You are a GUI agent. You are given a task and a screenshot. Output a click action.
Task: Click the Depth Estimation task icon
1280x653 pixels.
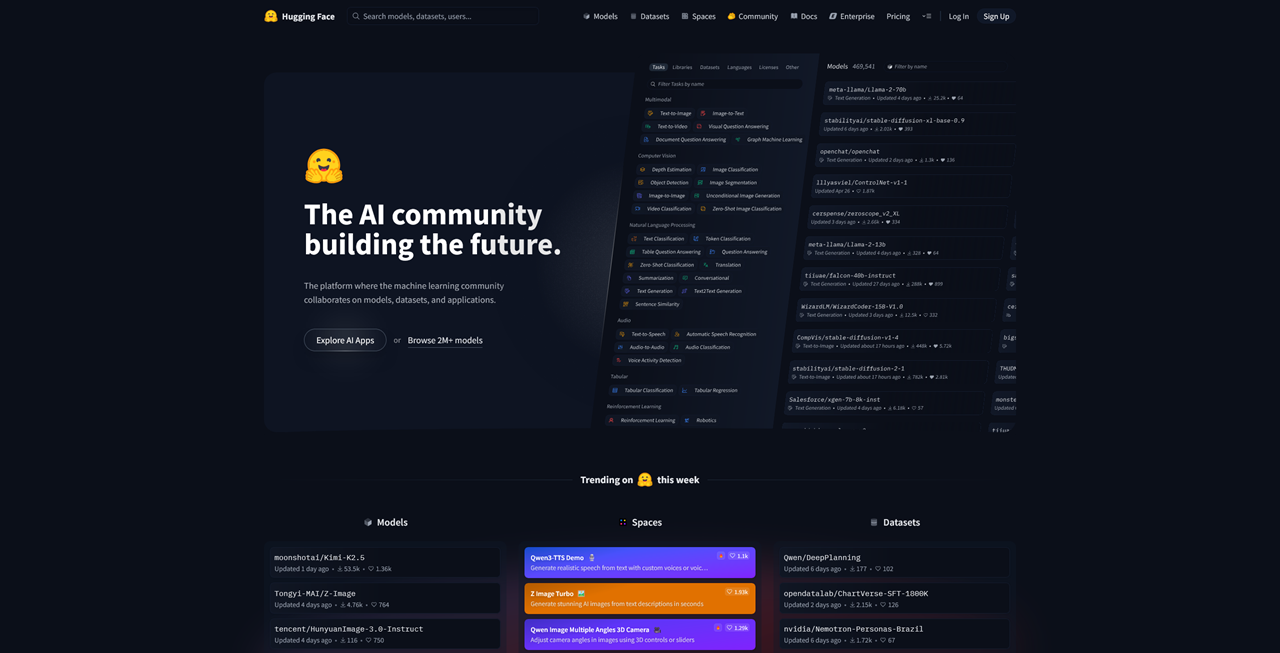point(643,170)
